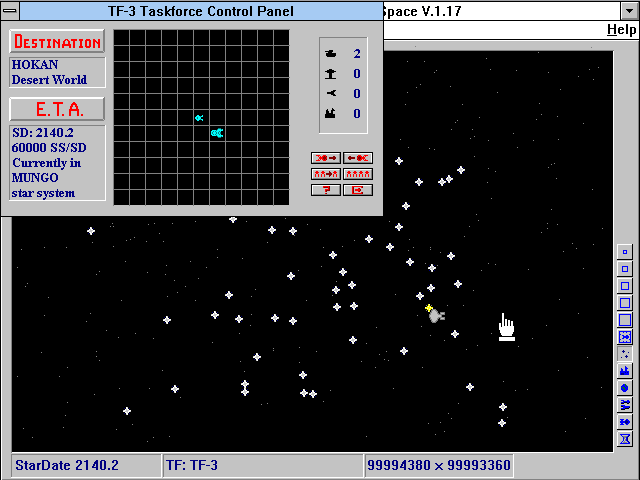Image resolution: width=640 pixels, height=480 pixels.
Task: Click the small fighter craft count icon
Action: click(331, 93)
